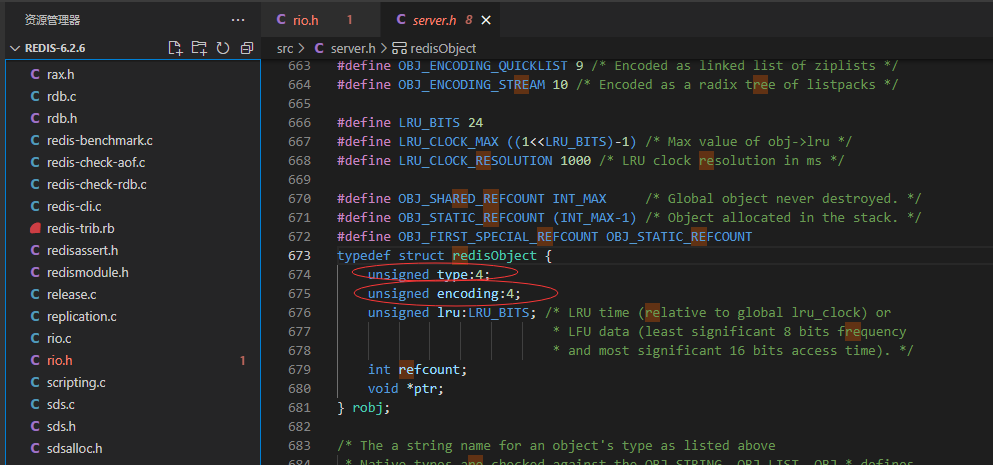Click the server.h breadcrumb segment

click(x=353, y=48)
